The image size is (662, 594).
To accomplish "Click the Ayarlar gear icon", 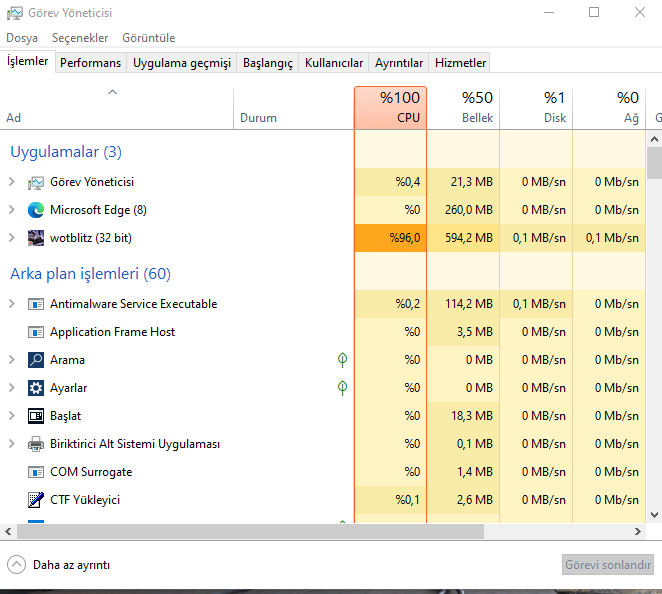I will (36, 388).
